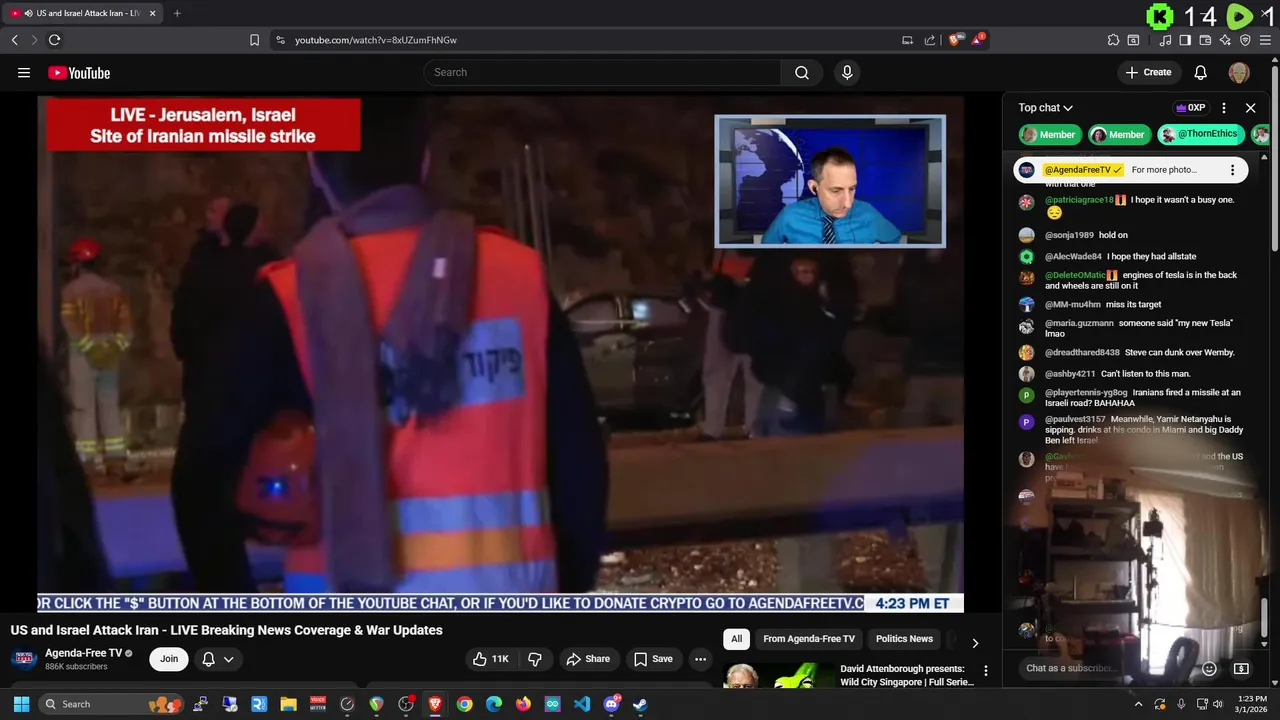Start voice search with the microphone

pyautogui.click(x=847, y=72)
